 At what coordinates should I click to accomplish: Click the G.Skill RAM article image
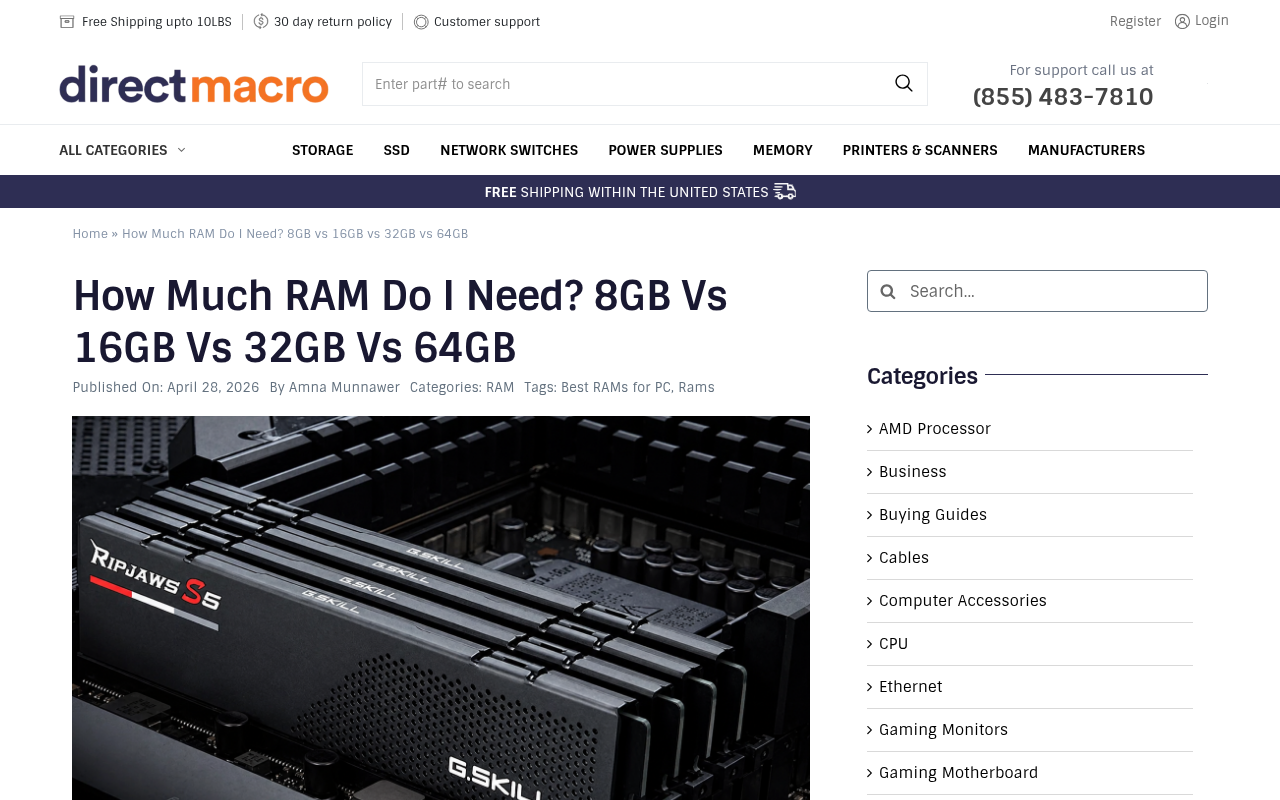[x=441, y=608]
